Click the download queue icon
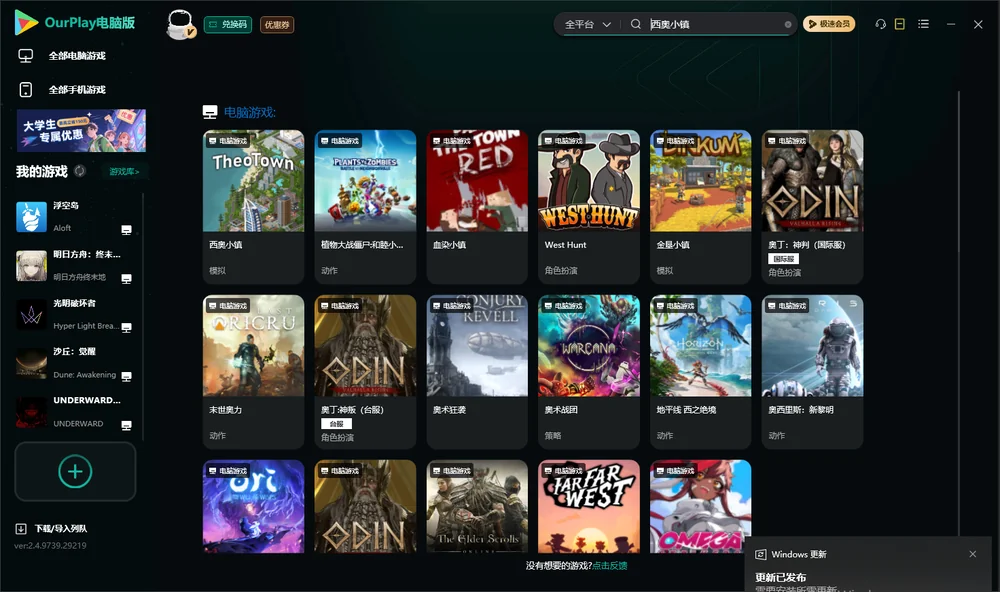1000x592 pixels. tap(21, 528)
